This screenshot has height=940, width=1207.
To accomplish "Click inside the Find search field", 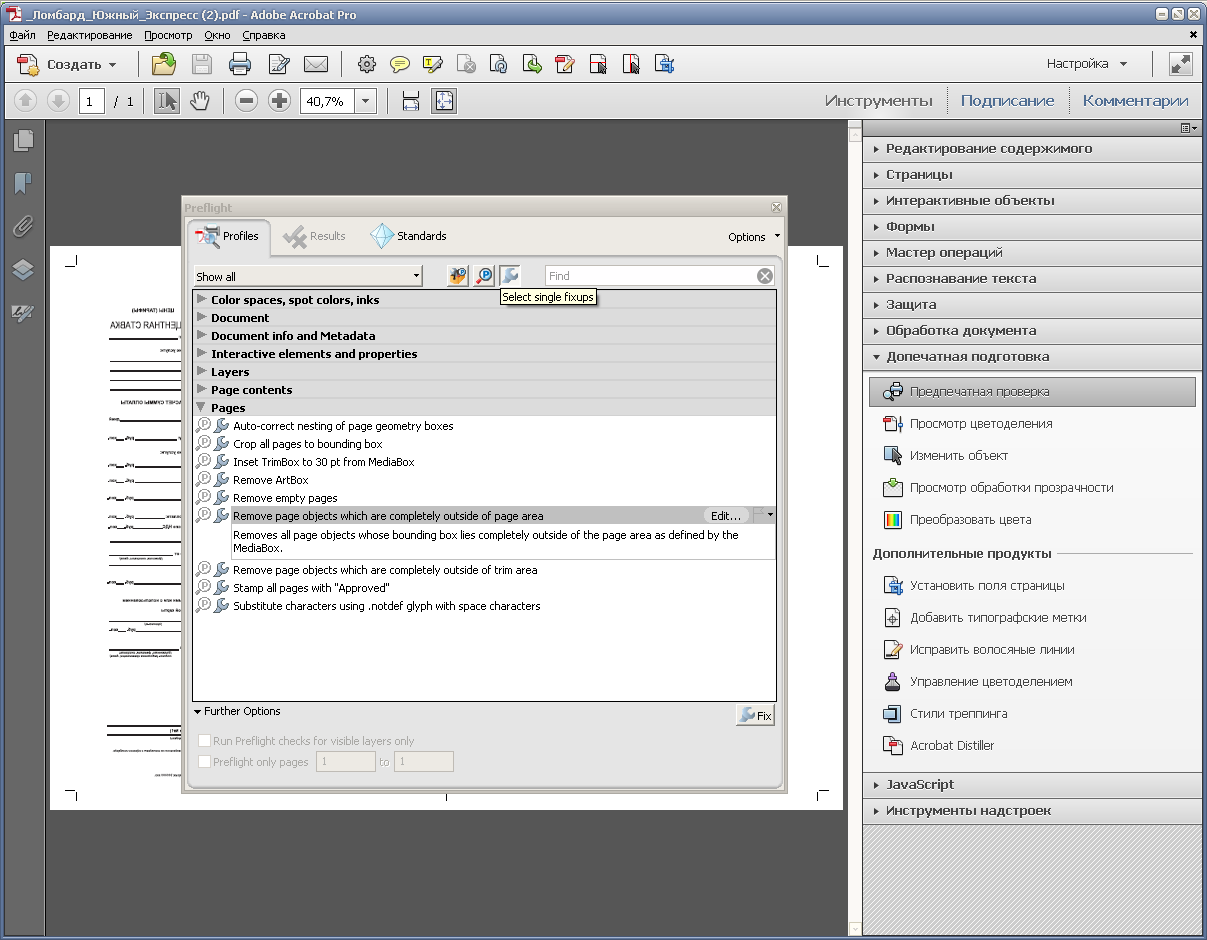I will click(x=648, y=276).
